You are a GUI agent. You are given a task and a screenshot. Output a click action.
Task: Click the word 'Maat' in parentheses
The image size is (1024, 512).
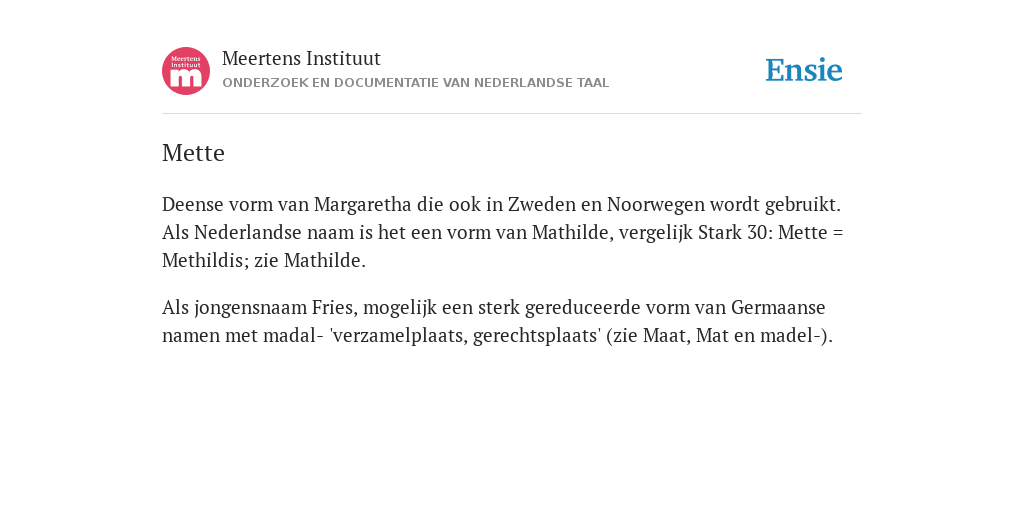click(667, 335)
